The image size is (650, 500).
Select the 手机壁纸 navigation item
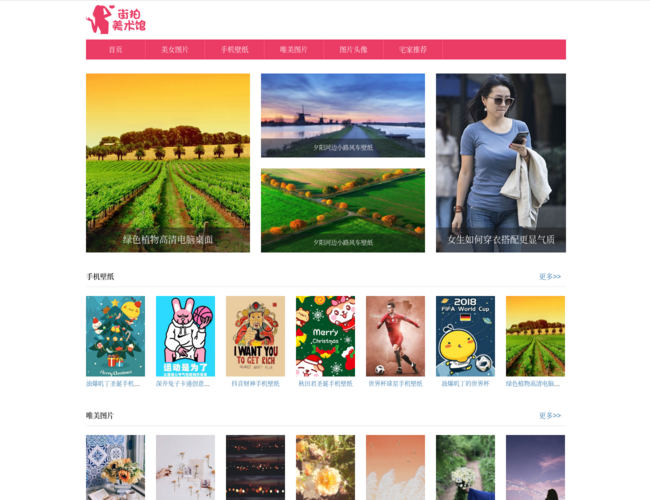(x=235, y=50)
